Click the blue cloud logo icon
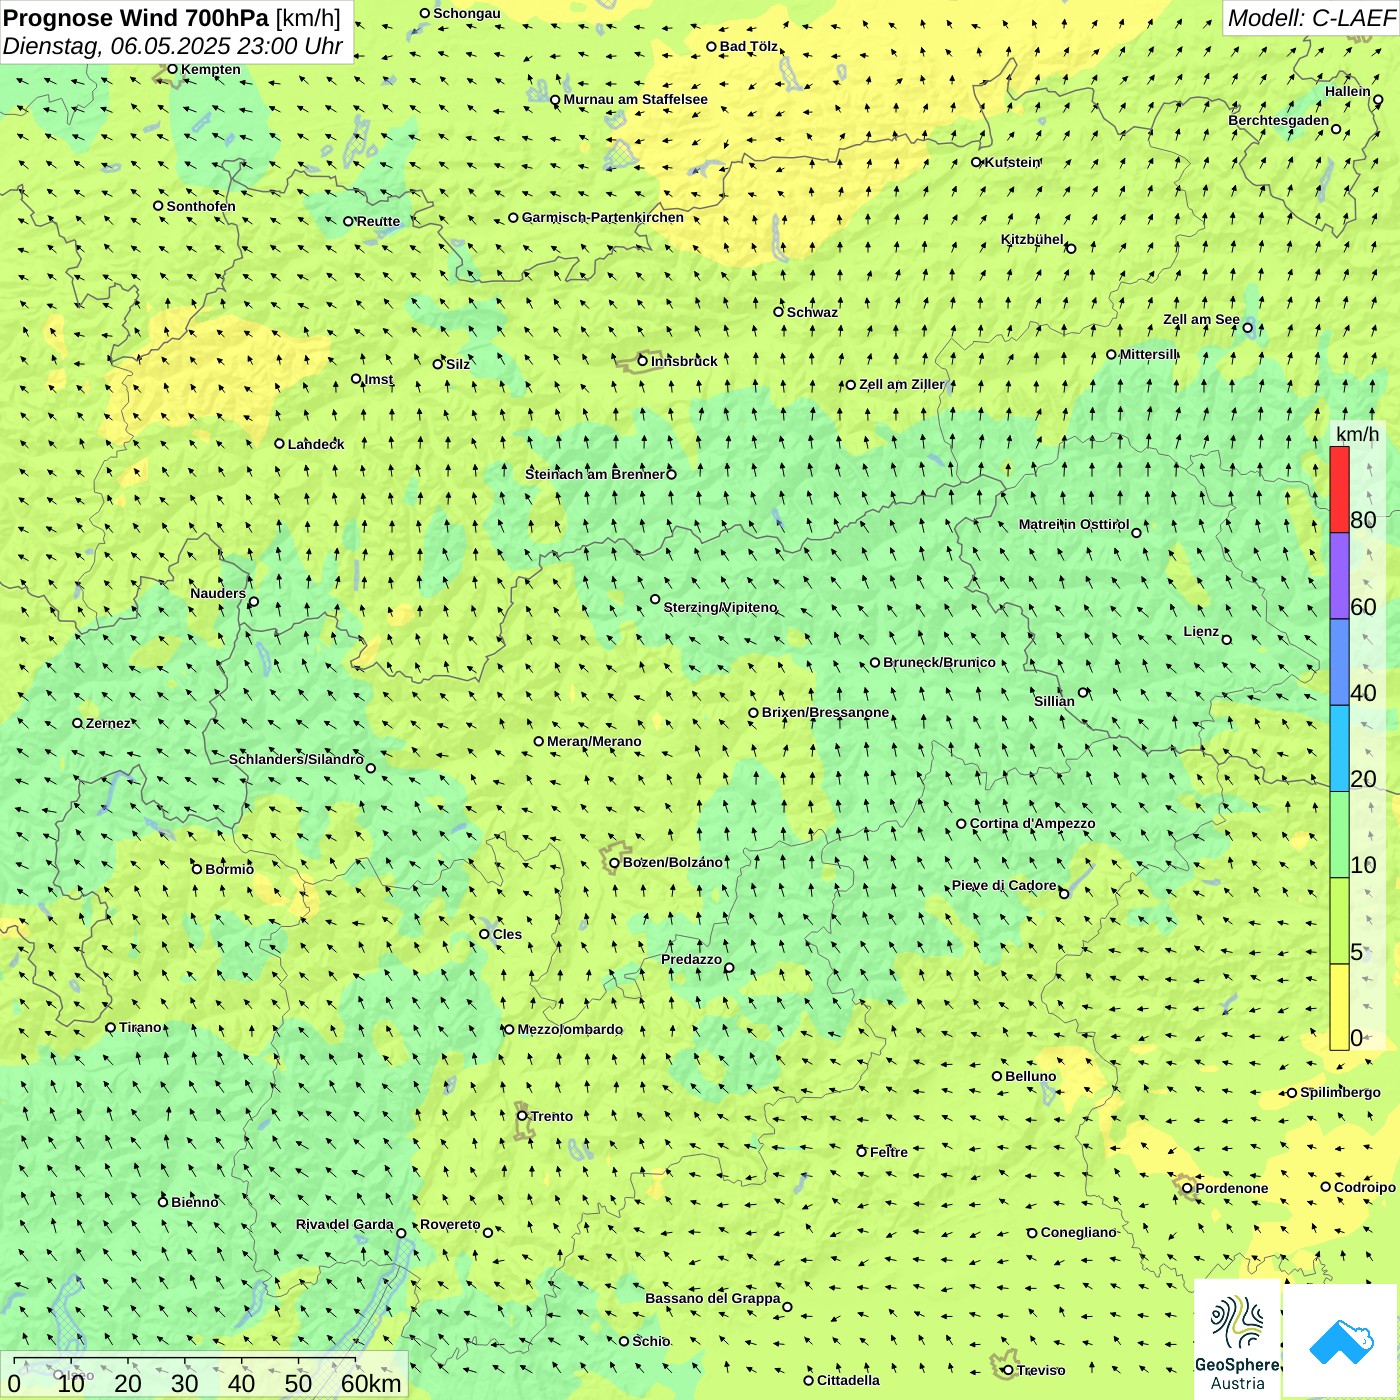 tap(1341, 1341)
